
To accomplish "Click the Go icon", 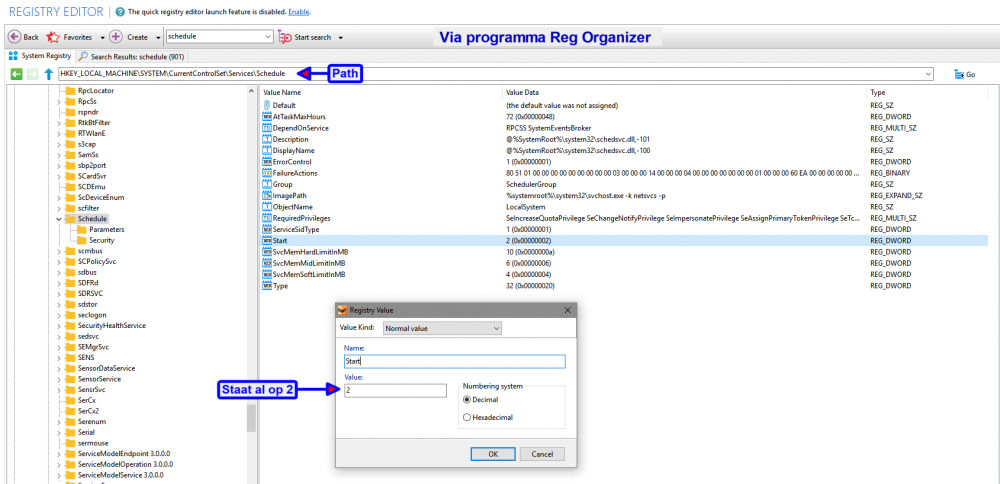I will [959, 74].
